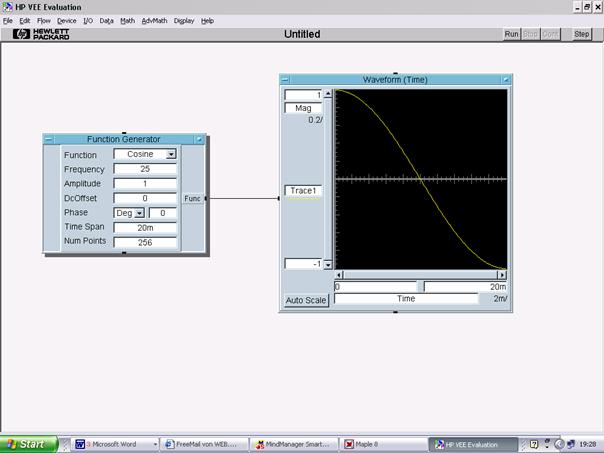Open the Function Generator object menu icon
This screenshot has height=453, width=604.
tap(49, 139)
